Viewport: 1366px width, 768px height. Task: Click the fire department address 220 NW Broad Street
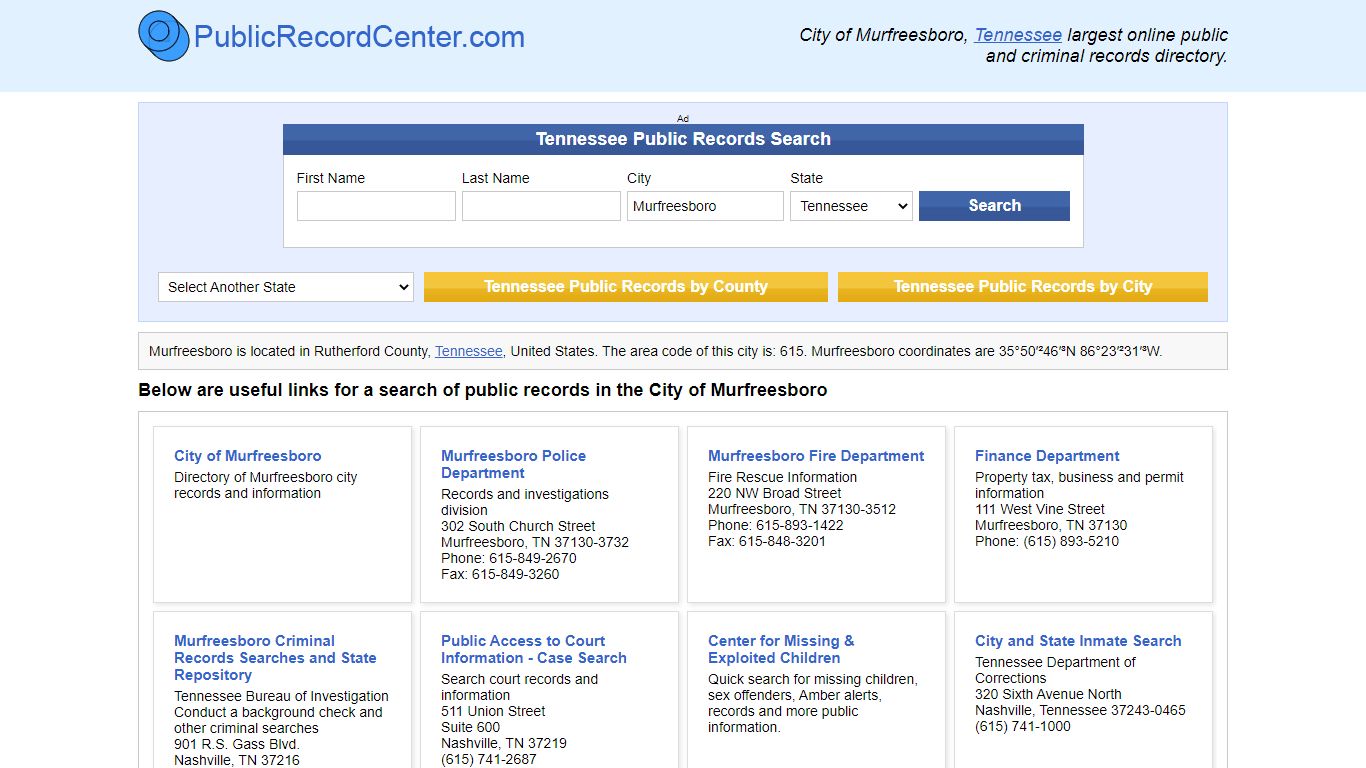point(775,493)
